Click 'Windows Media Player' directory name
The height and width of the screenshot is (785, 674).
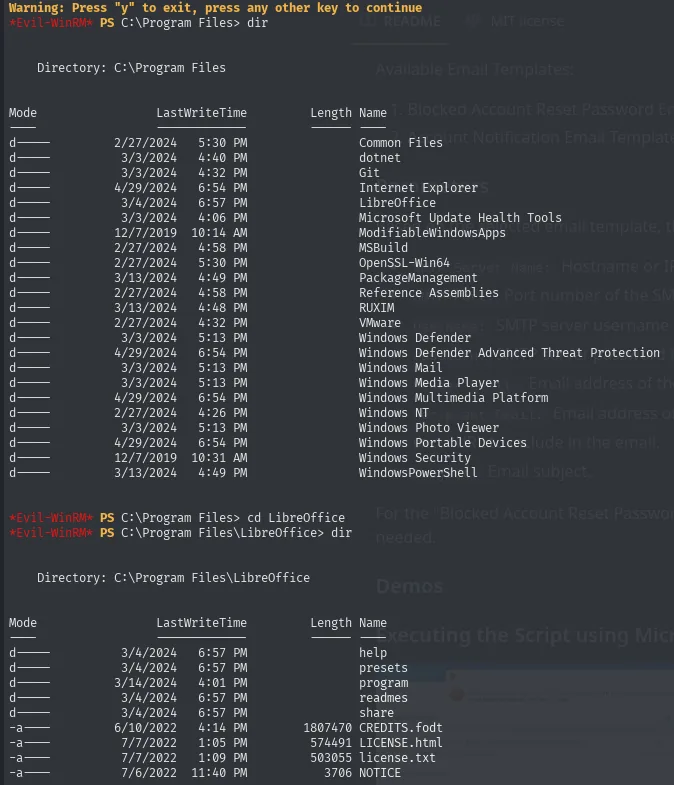tap(429, 383)
